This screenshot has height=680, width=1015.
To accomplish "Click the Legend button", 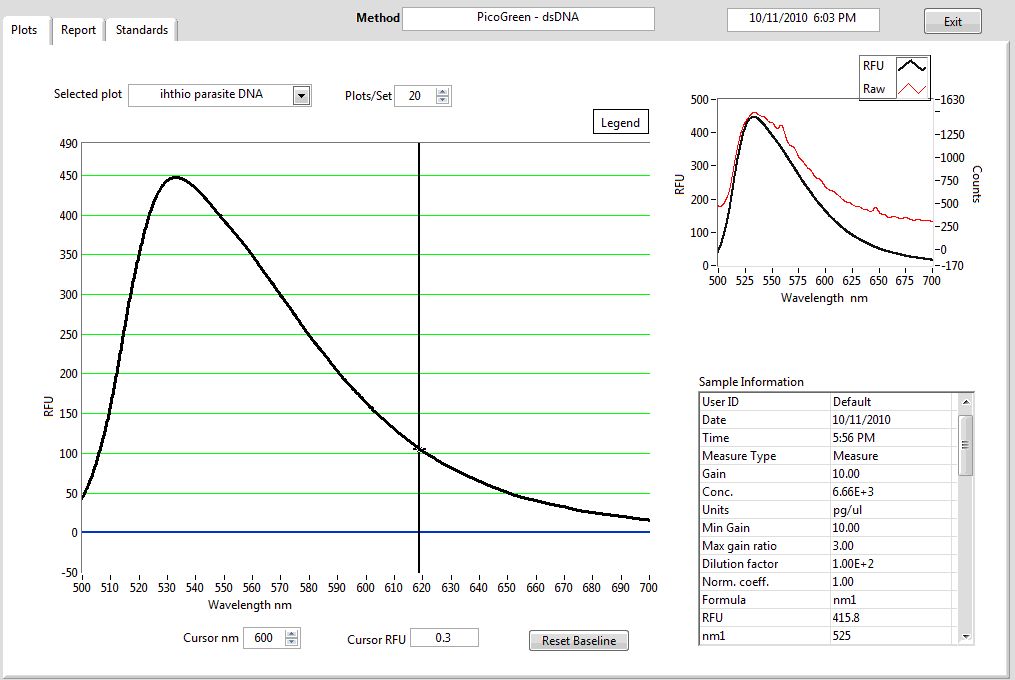I will pos(620,122).
